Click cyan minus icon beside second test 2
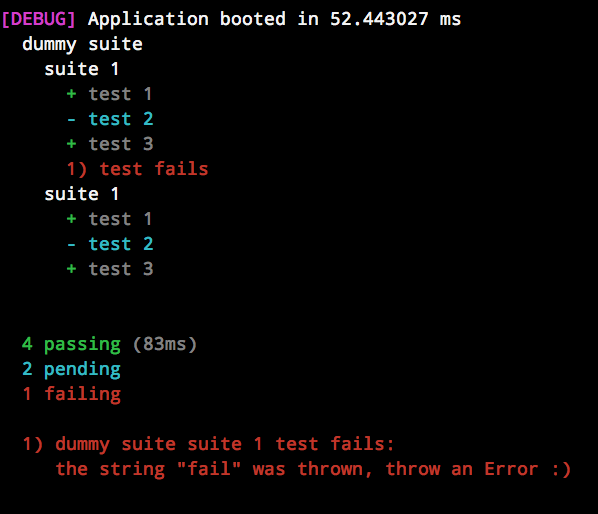Viewport: 598px width, 514px height. pyautogui.click(x=71, y=244)
